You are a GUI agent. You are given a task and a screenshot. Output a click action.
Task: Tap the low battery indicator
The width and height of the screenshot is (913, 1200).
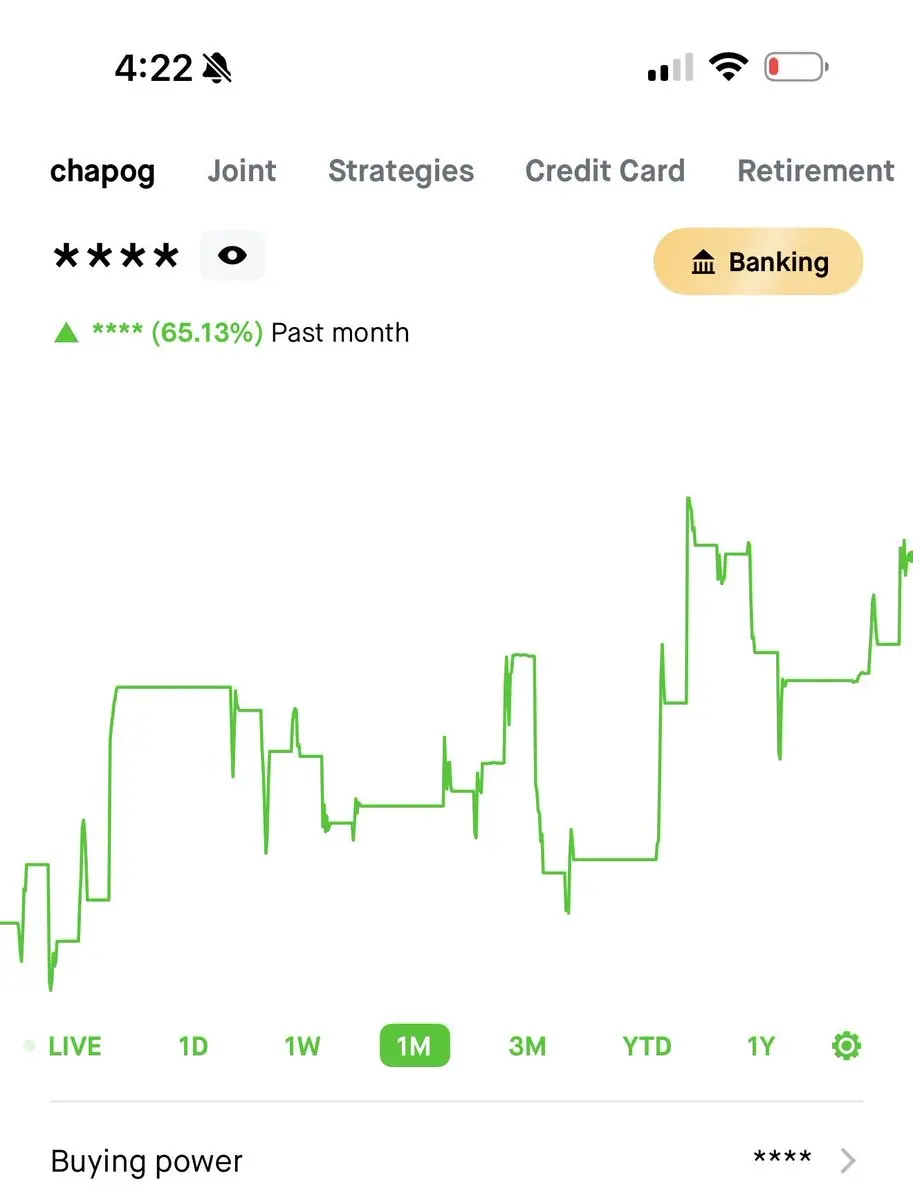point(797,68)
